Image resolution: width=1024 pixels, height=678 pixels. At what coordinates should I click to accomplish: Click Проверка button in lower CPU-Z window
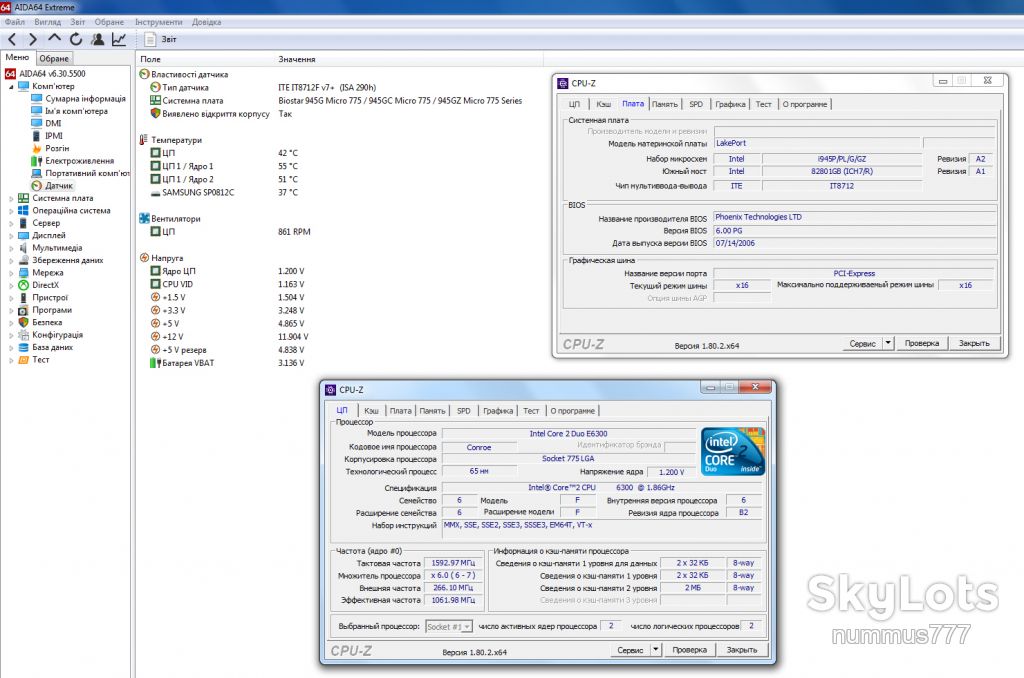pyautogui.click(x=689, y=650)
